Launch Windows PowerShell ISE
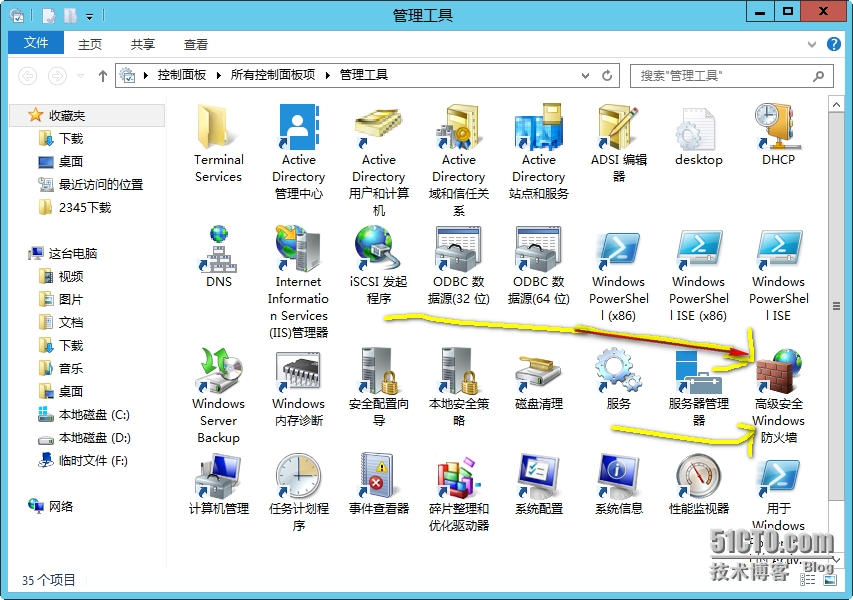 [x=777, y=250]
